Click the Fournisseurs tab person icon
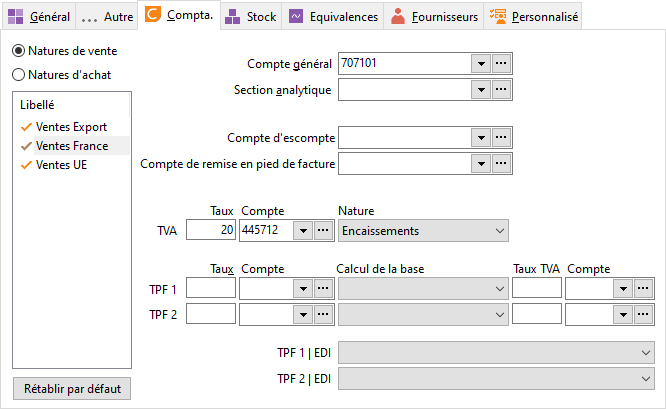This screenshot has height=409, width=666. (398, 16)
